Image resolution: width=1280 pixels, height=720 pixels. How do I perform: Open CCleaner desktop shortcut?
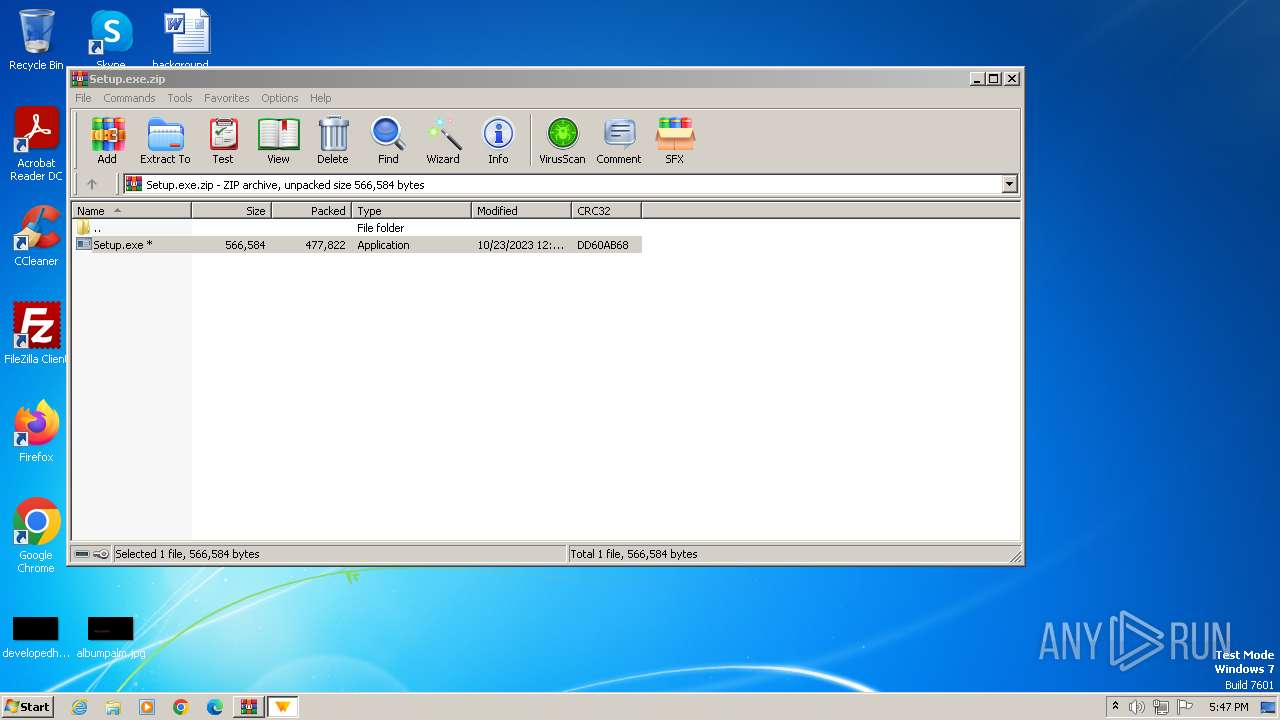(x=36, y=236)
